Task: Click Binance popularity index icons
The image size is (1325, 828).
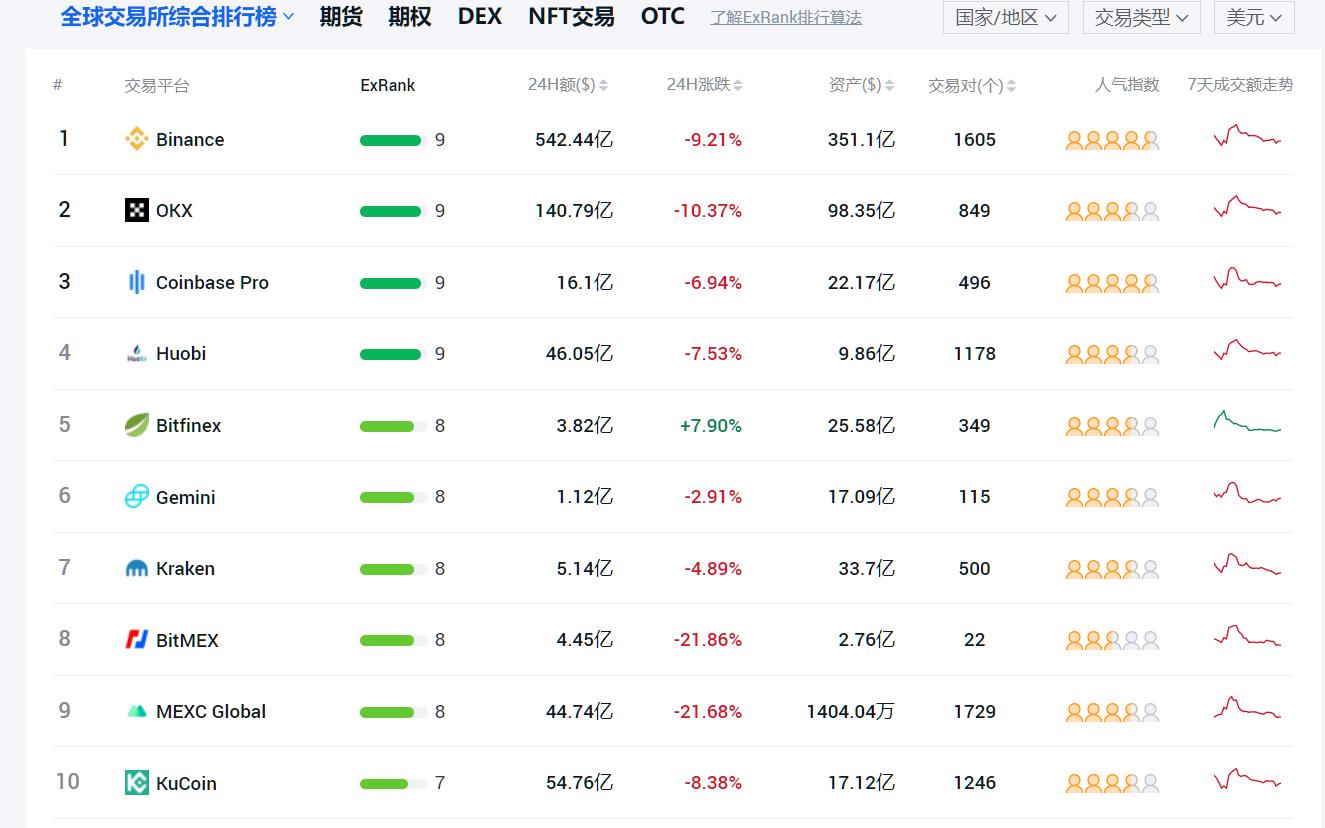Action: click(x=1112, y=140)
